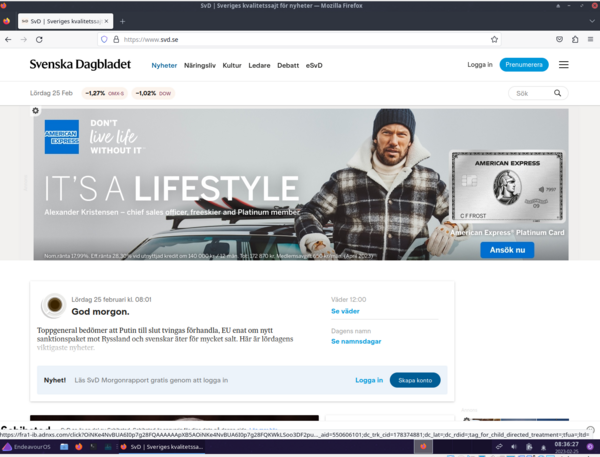600x457 pixels.
Task: Click Logga in in Morgonrapport banner
Action: (369, 380)
